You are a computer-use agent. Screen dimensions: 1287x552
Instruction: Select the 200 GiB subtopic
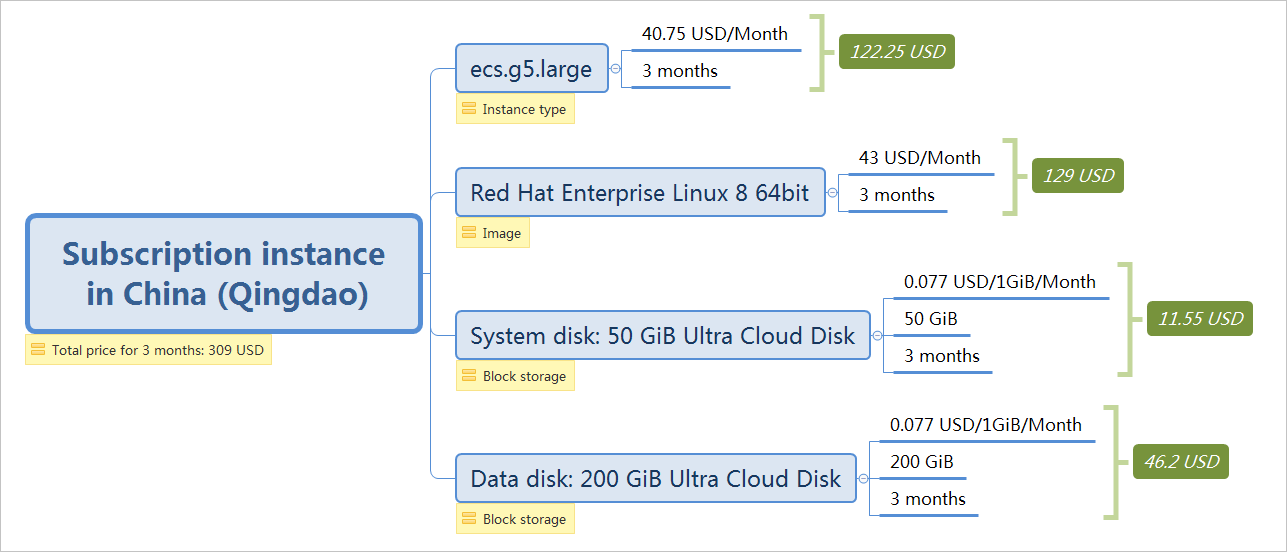(922, 462)
